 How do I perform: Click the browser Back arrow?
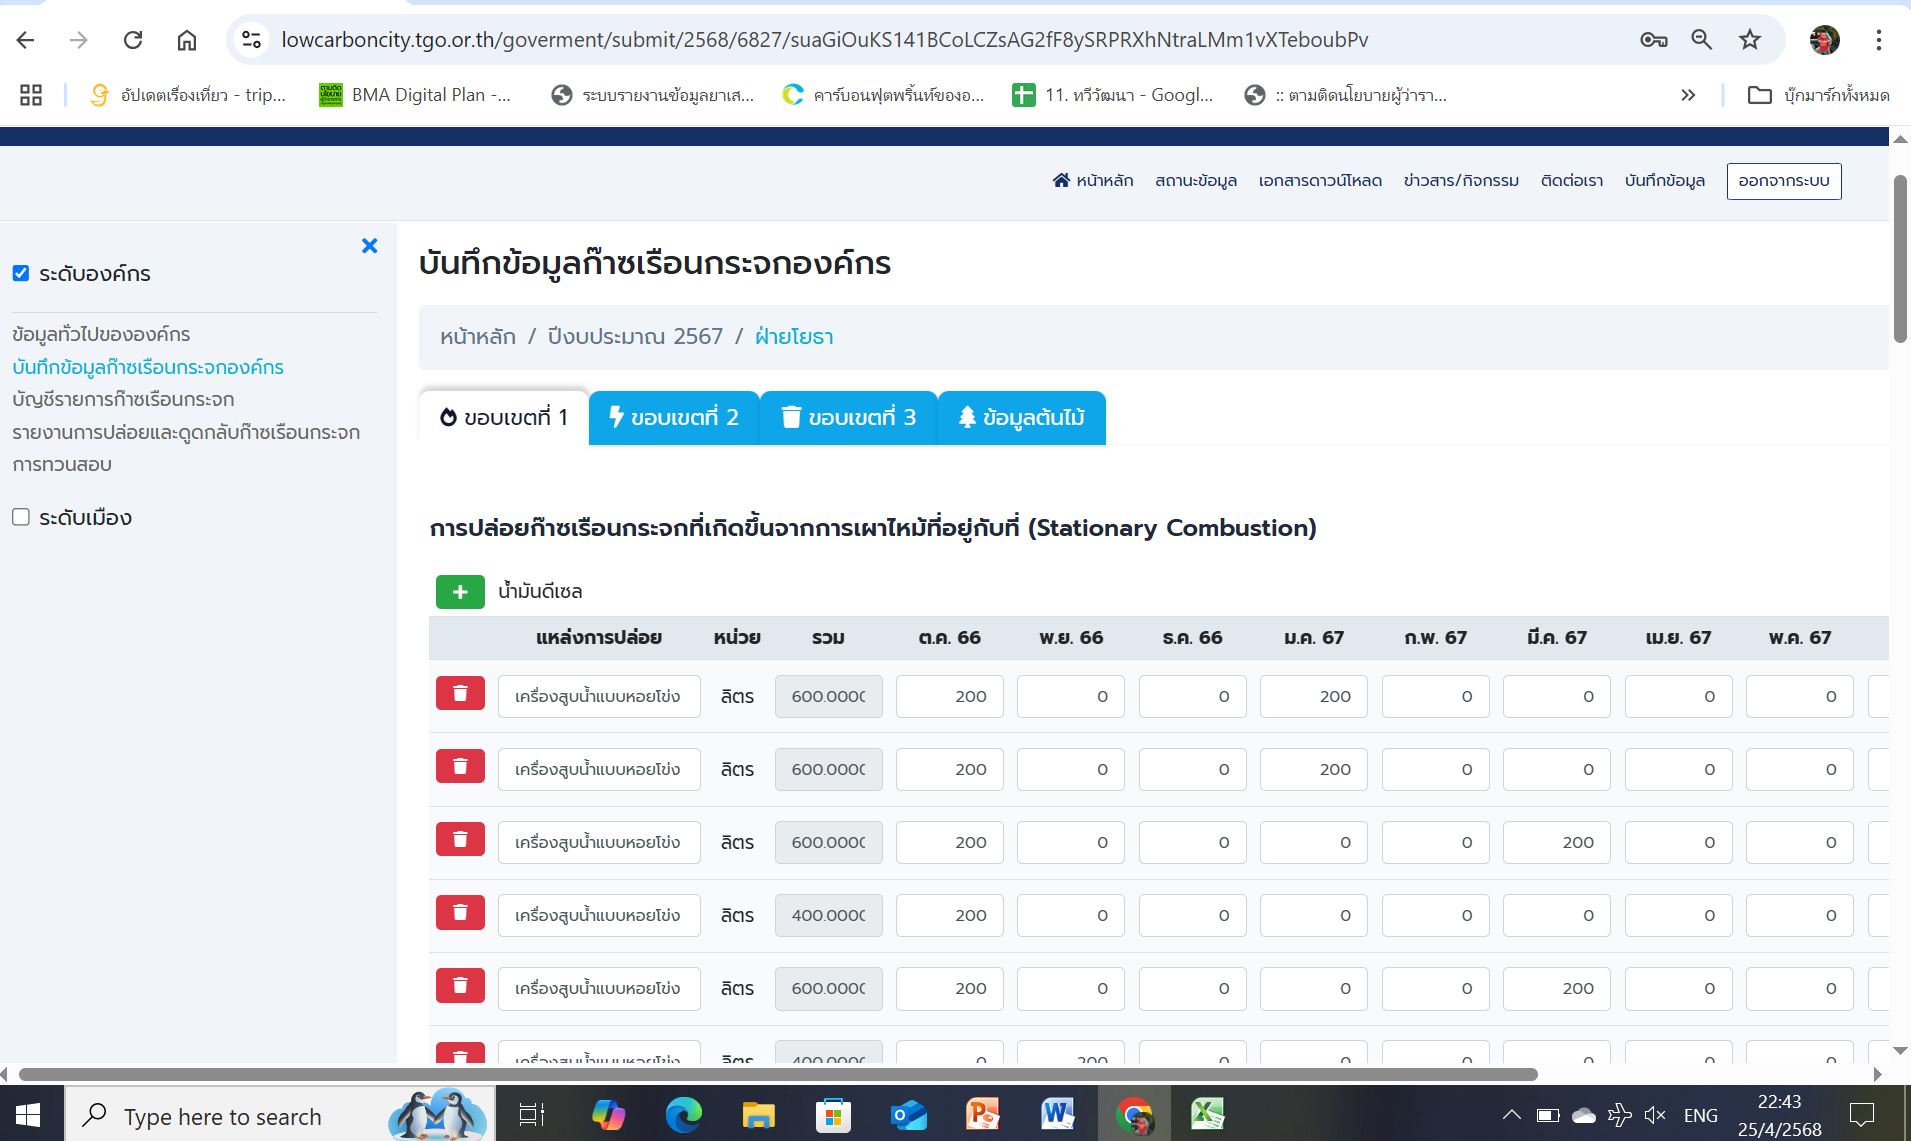pyautogui.click(x=26, y=40)
